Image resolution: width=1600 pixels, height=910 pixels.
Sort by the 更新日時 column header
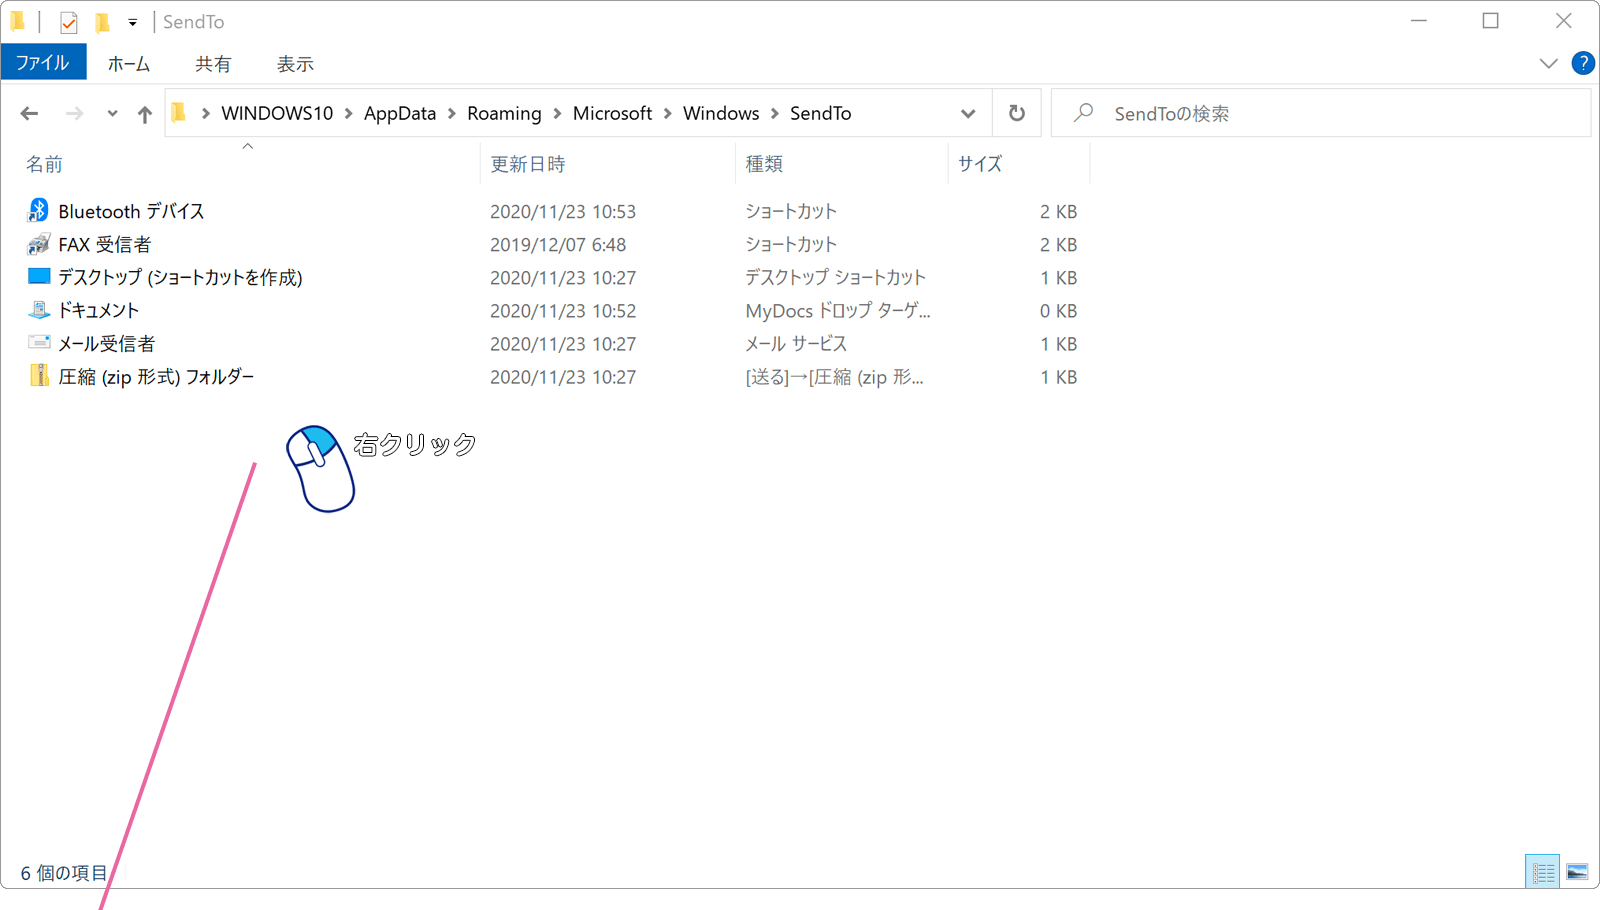(527, 164)
